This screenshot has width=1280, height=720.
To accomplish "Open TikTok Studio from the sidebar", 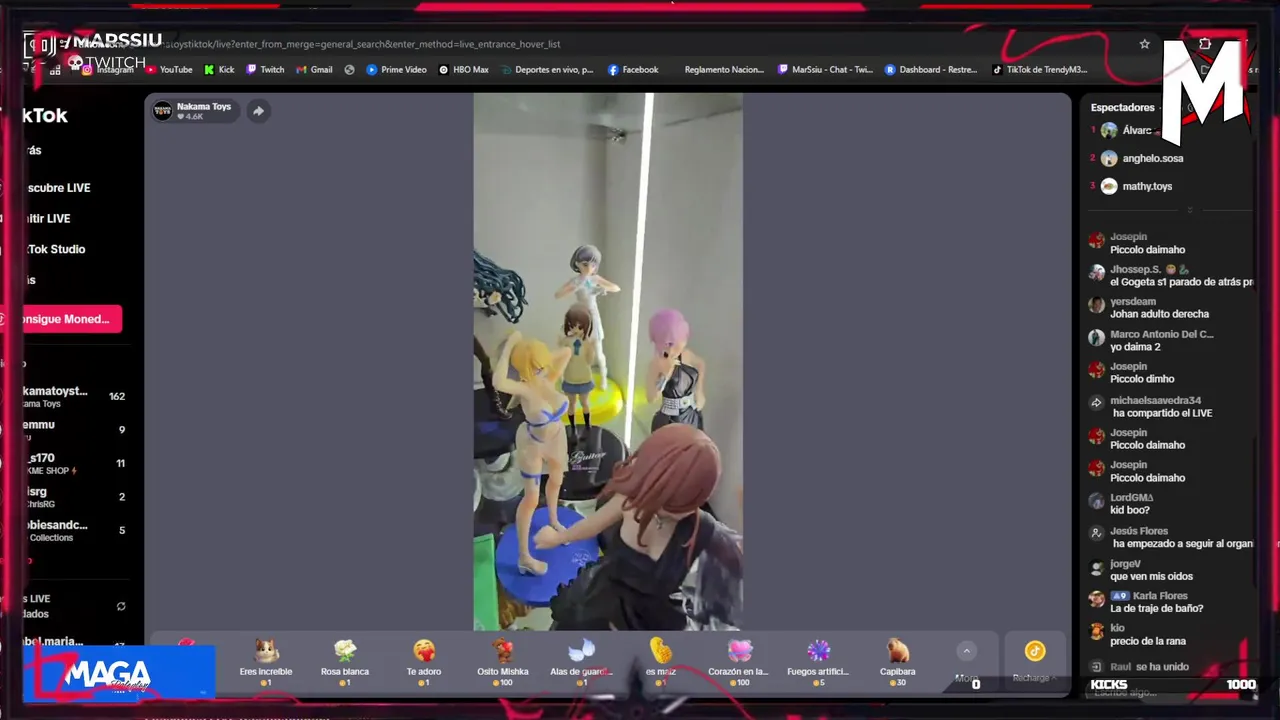I will point(56,249).
